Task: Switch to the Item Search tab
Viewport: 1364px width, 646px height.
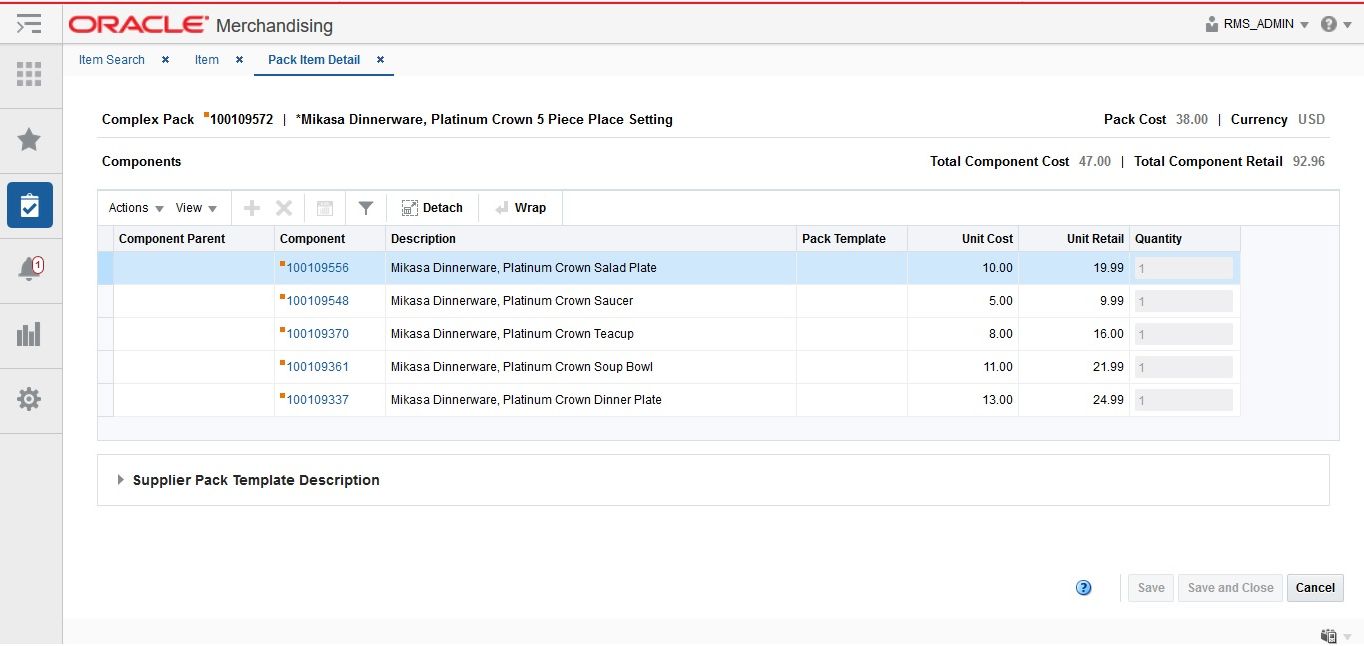Action: click(112, 60)
